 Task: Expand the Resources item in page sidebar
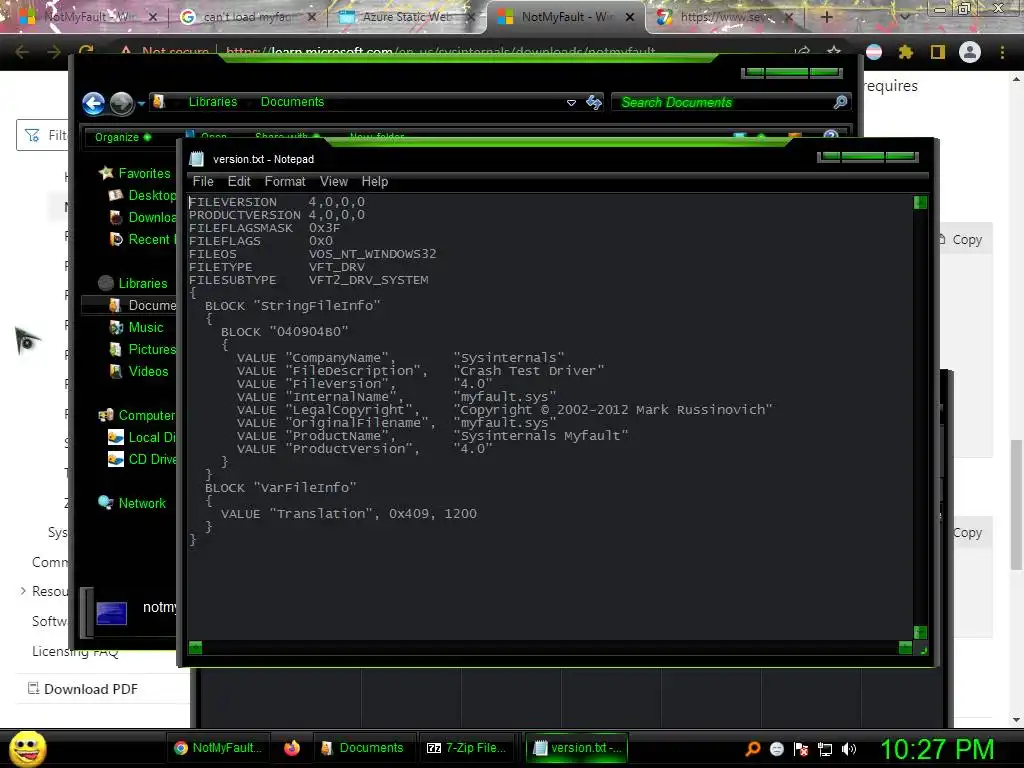[x=24, y=591]
